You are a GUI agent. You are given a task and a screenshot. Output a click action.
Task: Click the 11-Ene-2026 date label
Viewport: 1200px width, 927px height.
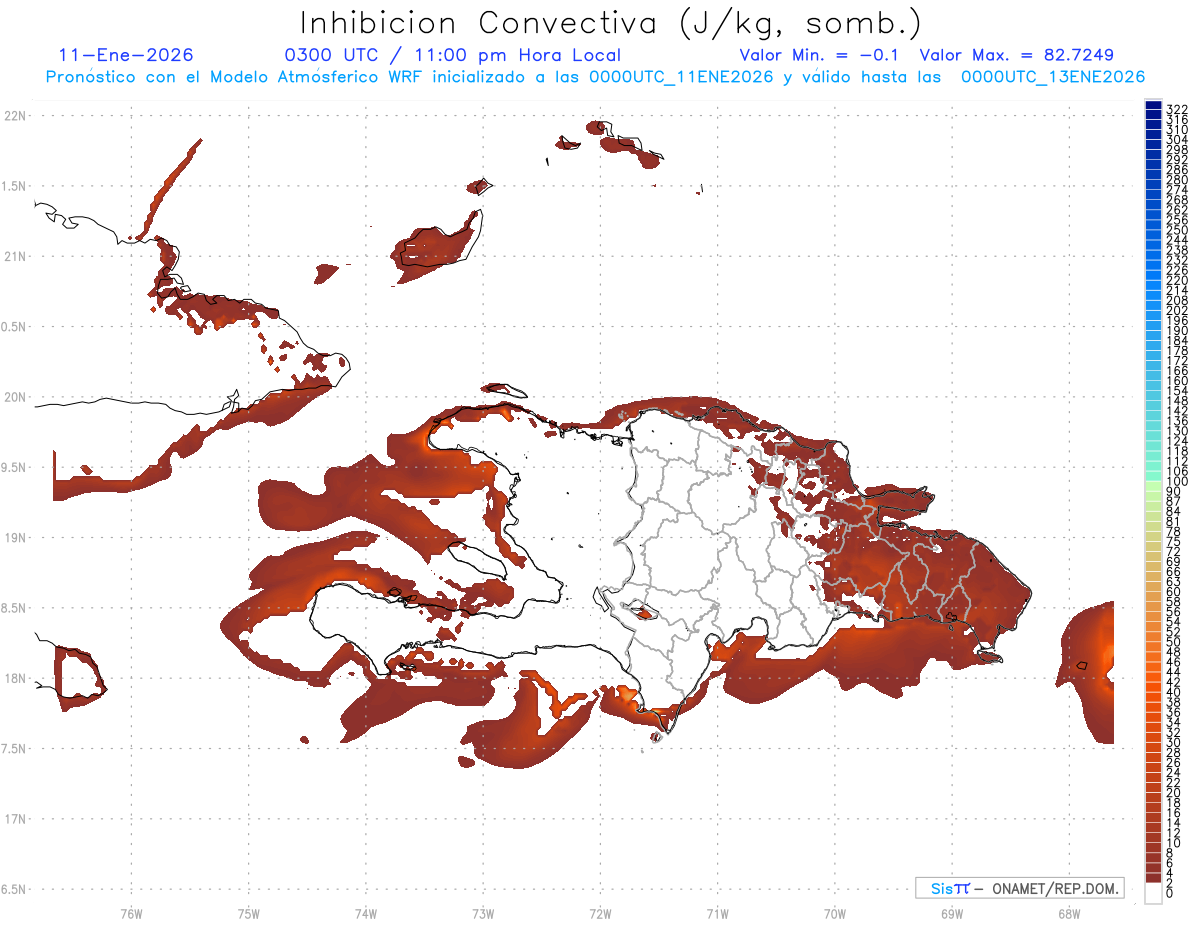pos(126,55)
